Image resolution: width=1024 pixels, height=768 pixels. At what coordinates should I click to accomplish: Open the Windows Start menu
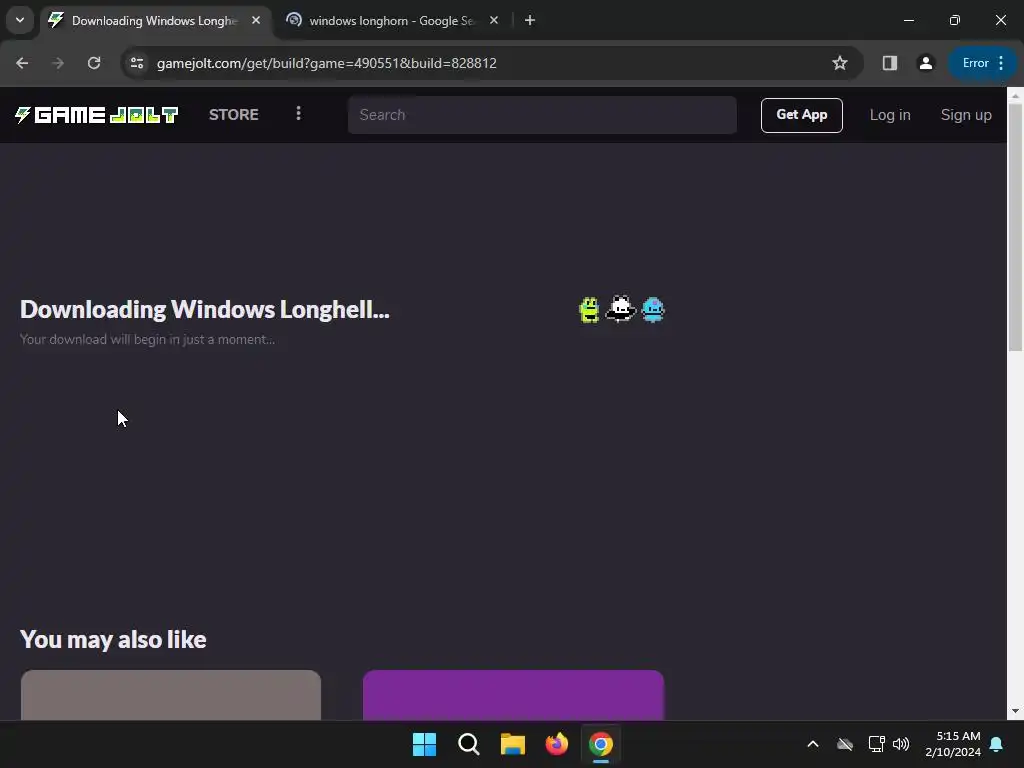[424, 744]
